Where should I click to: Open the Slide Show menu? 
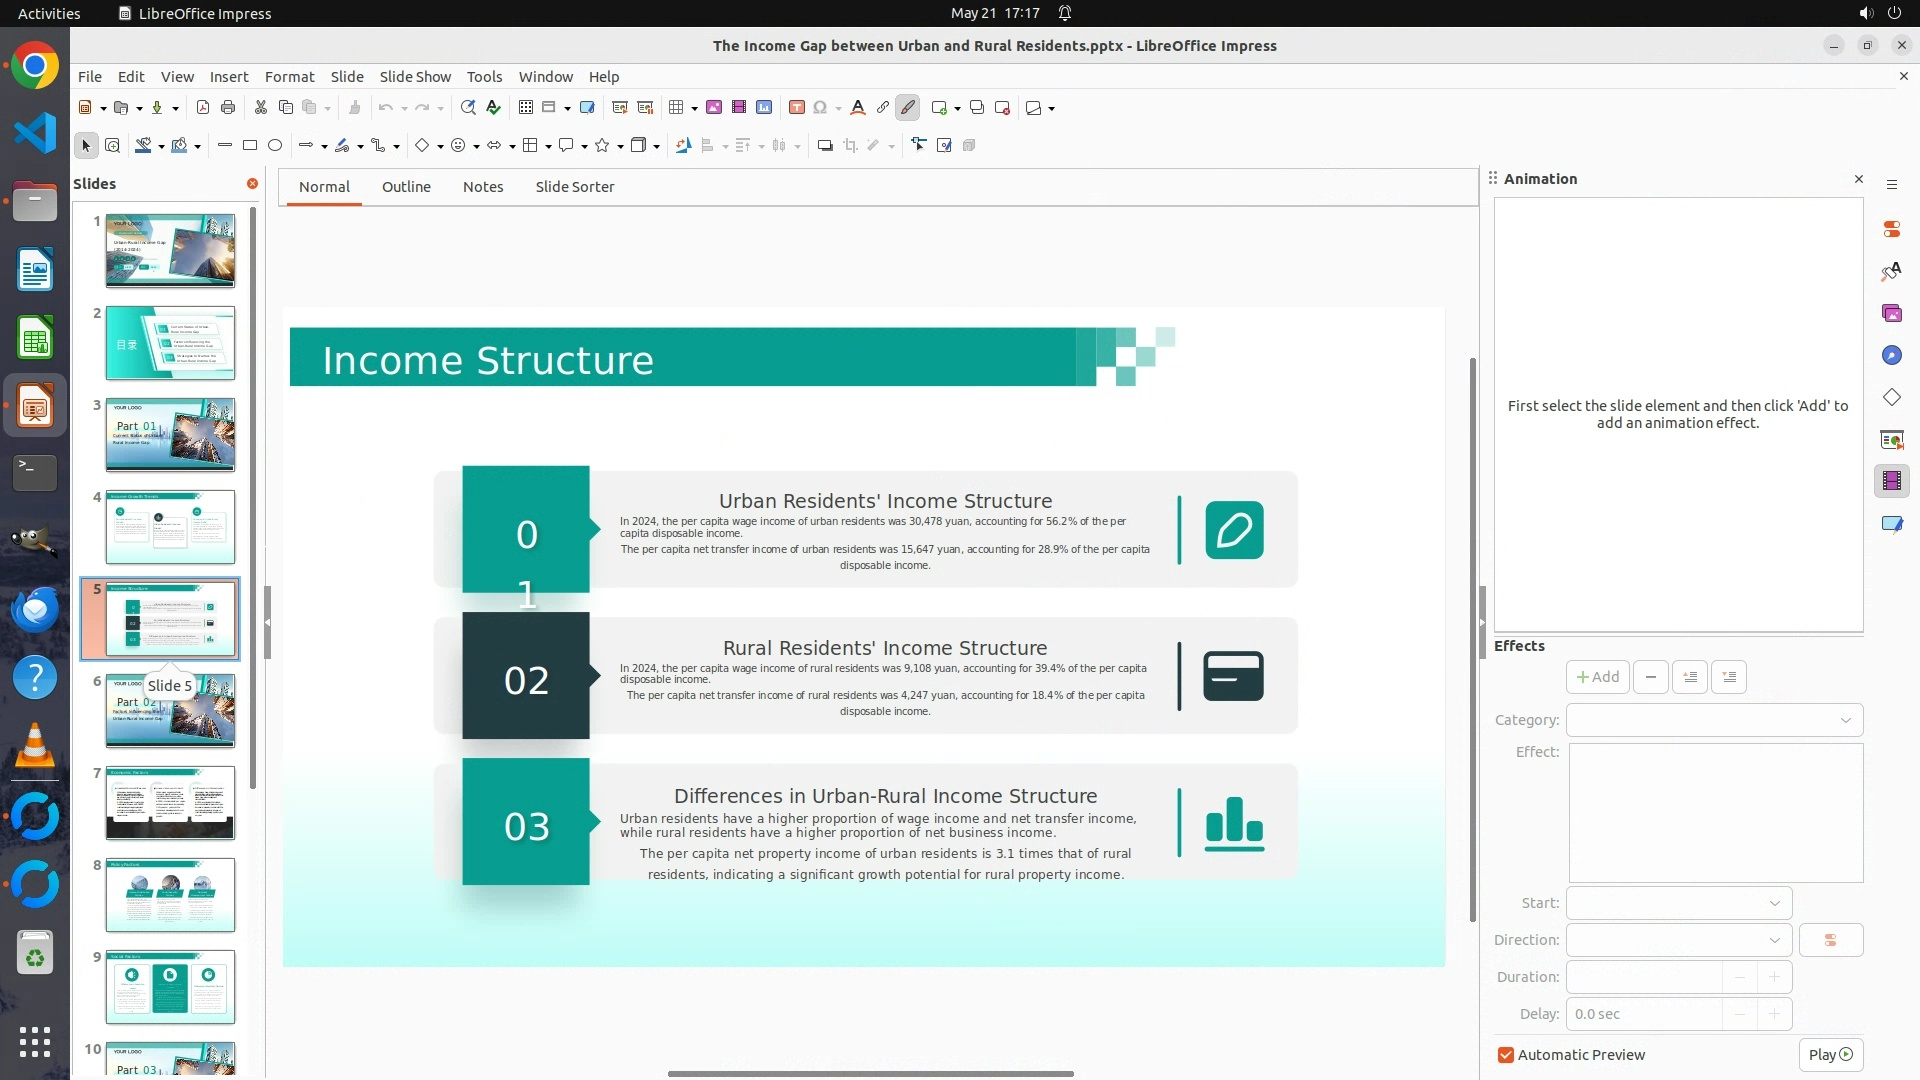415,77
